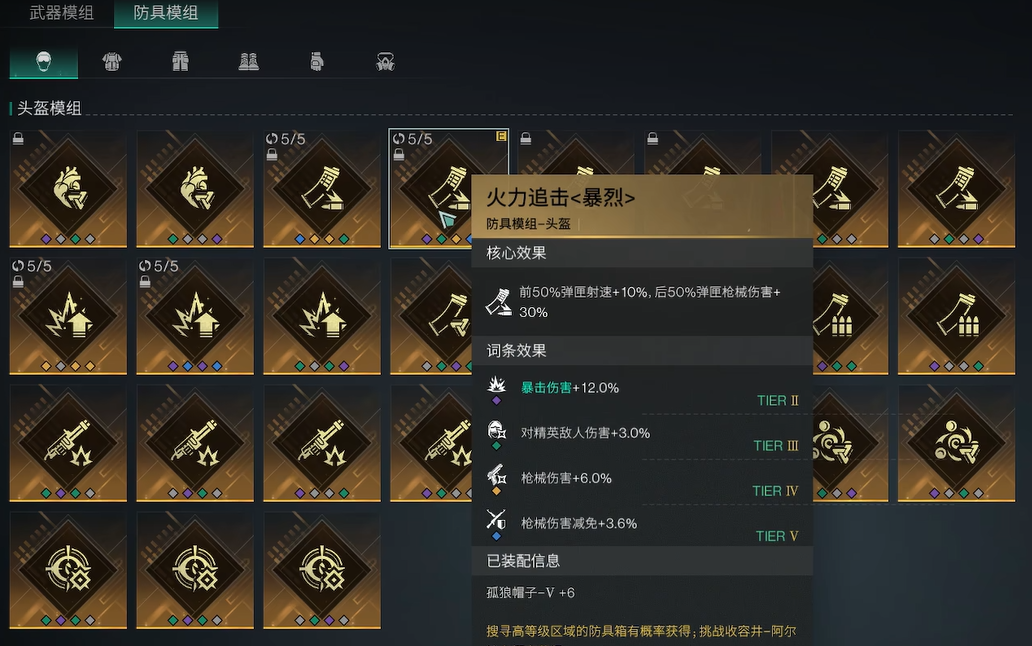Click the 枪械伤害+6.0% TIER IV attribute row
Screen dimensions: 1032x646
(642, 482)
